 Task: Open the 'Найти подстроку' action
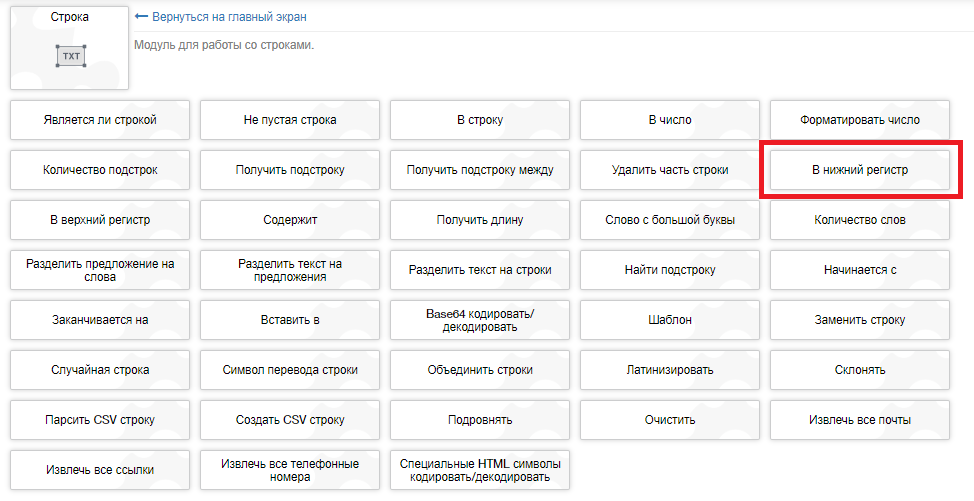coord(670,270)
